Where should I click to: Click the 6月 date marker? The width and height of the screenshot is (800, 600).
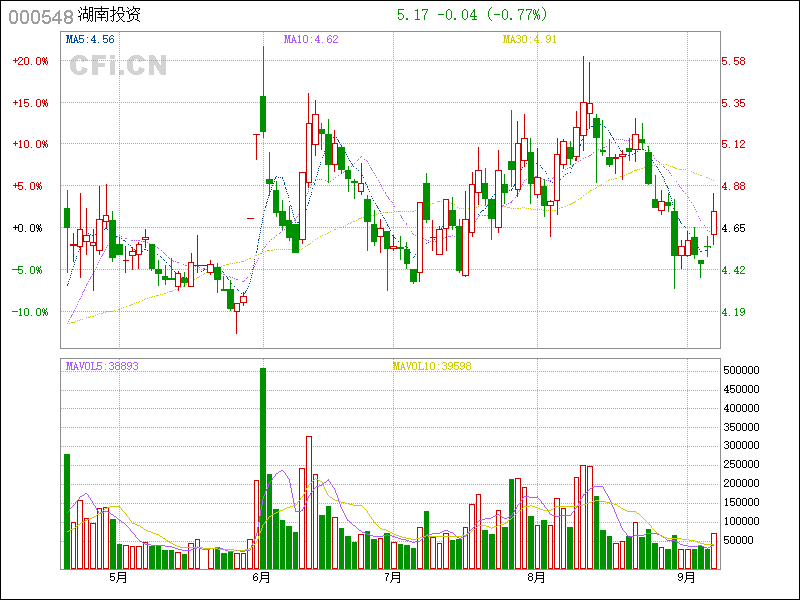[262, 577]
